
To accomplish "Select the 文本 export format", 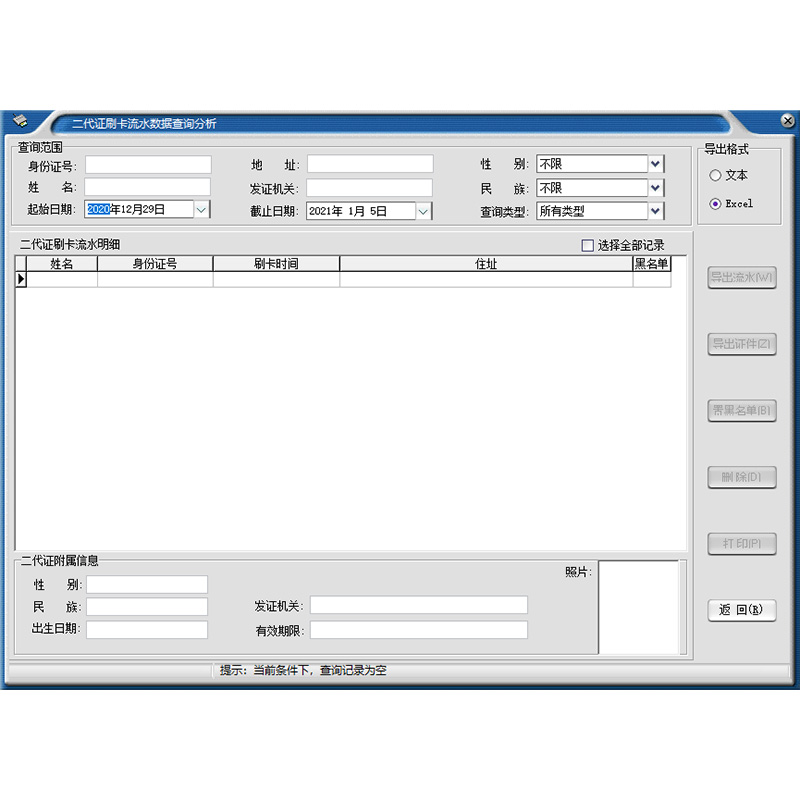I will 715,175.
